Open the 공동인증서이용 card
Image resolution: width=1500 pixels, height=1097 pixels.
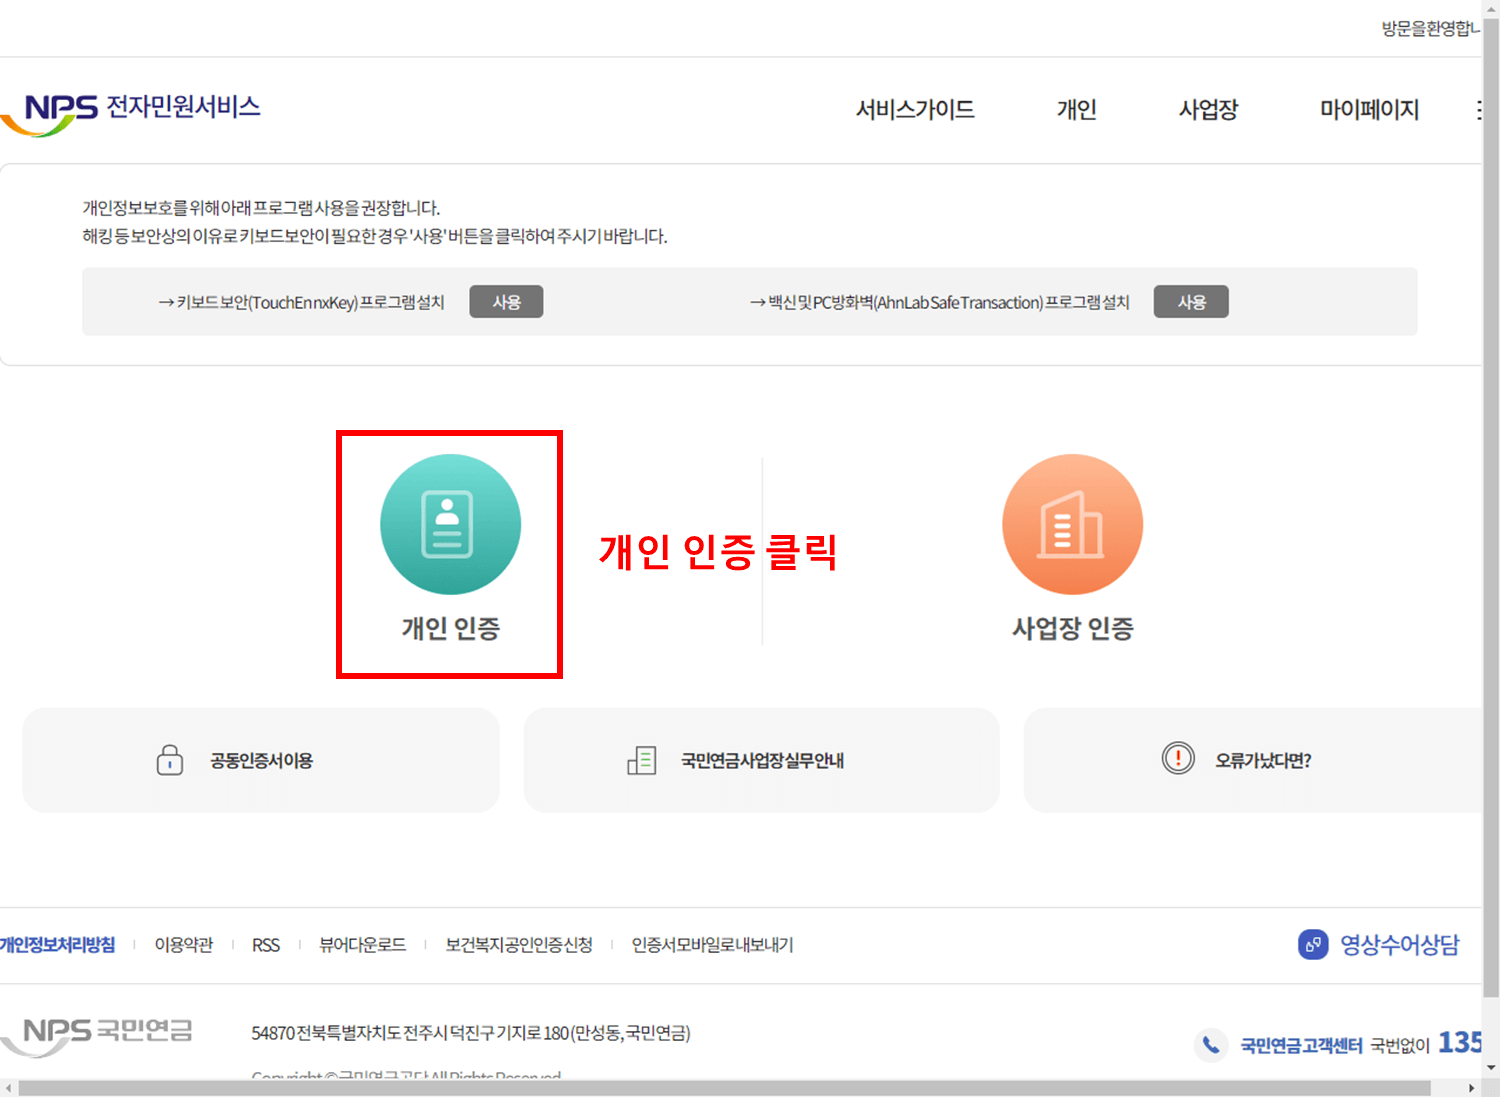tap(260, 760)
